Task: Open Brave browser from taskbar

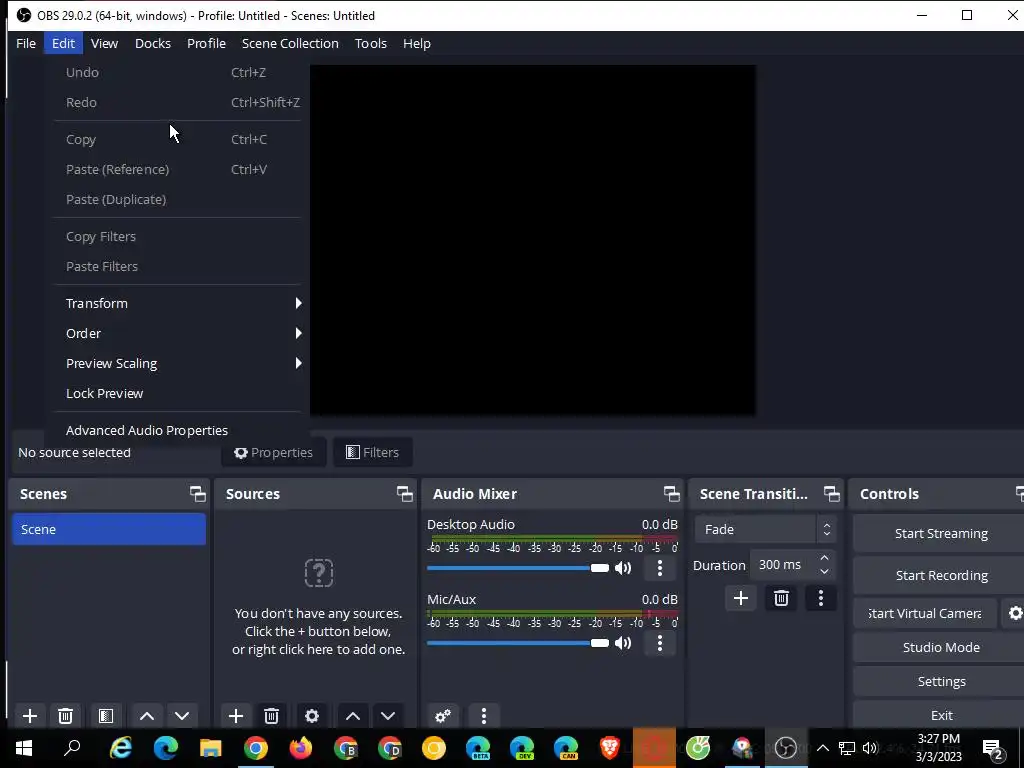Action: point(609,748)
